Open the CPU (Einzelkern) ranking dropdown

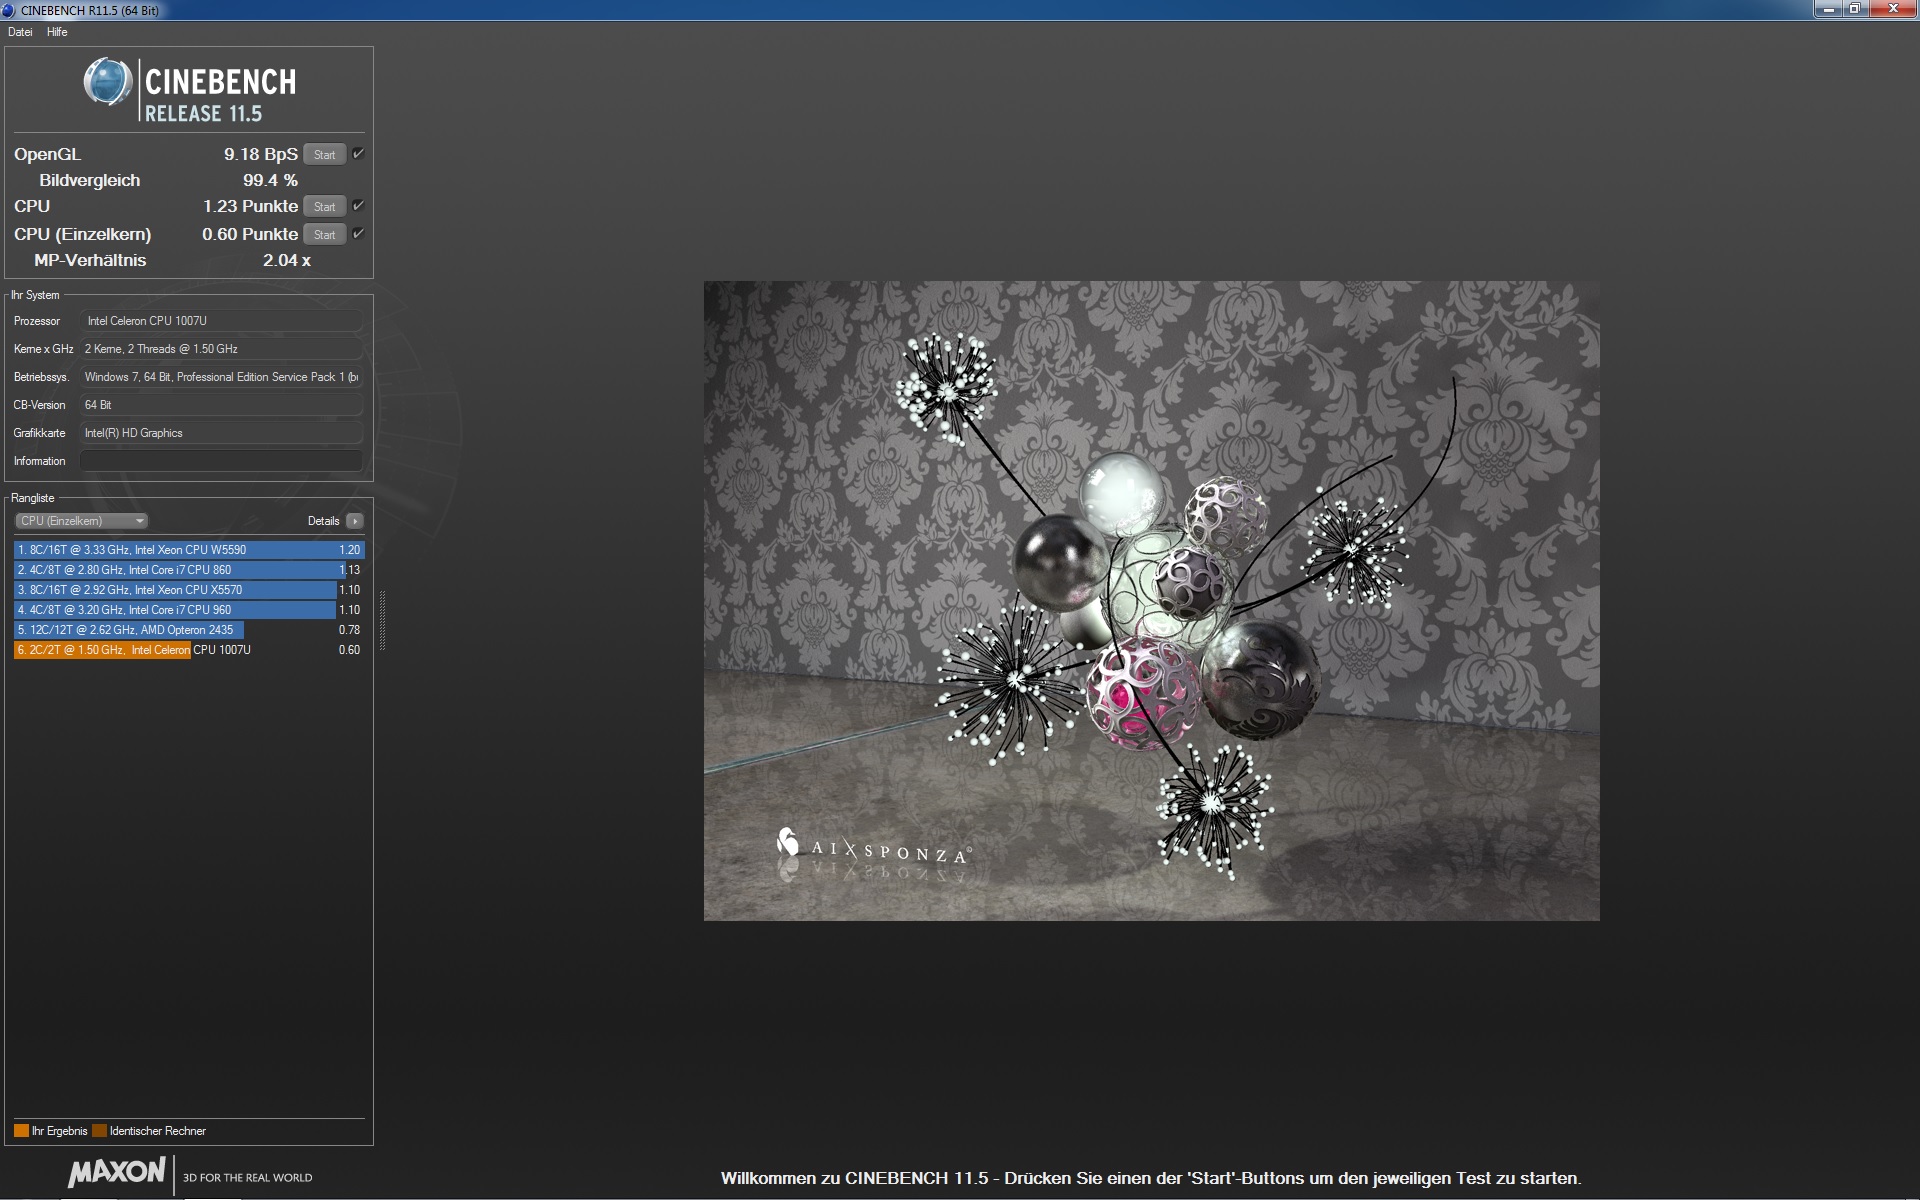click(82, 521)
